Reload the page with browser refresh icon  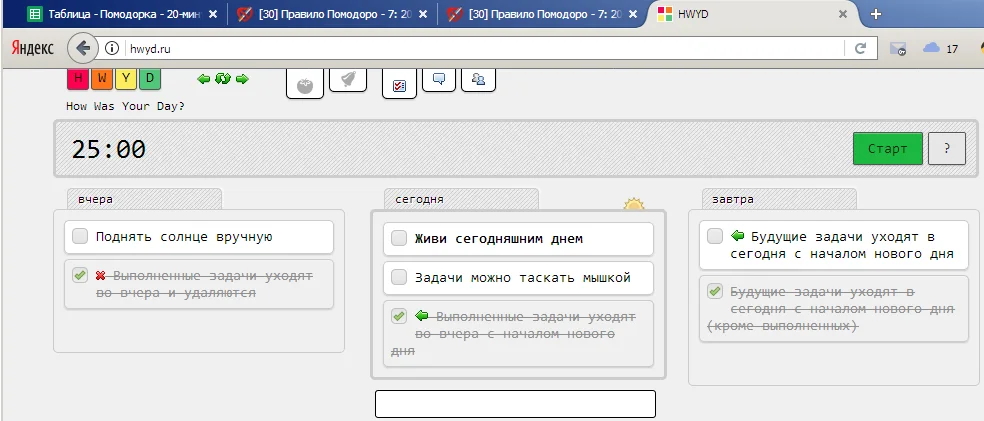point(859,48)
